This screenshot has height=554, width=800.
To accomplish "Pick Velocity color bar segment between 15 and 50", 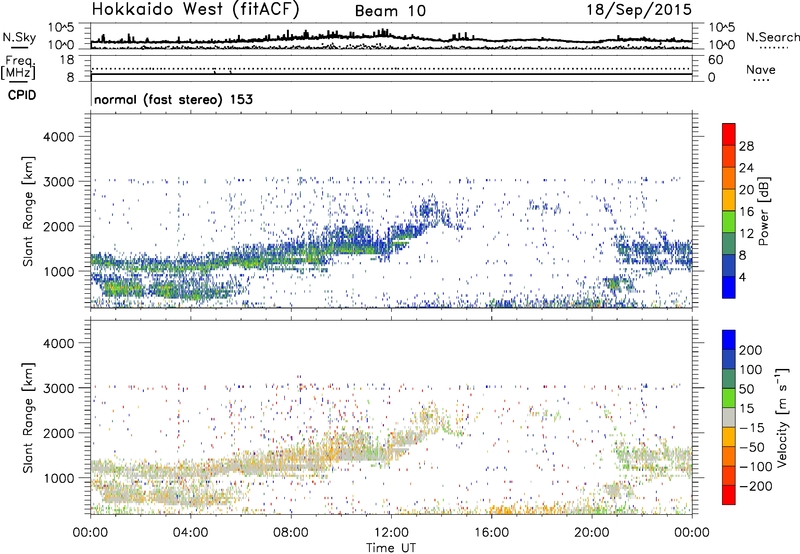I will [x=729, y=398].
